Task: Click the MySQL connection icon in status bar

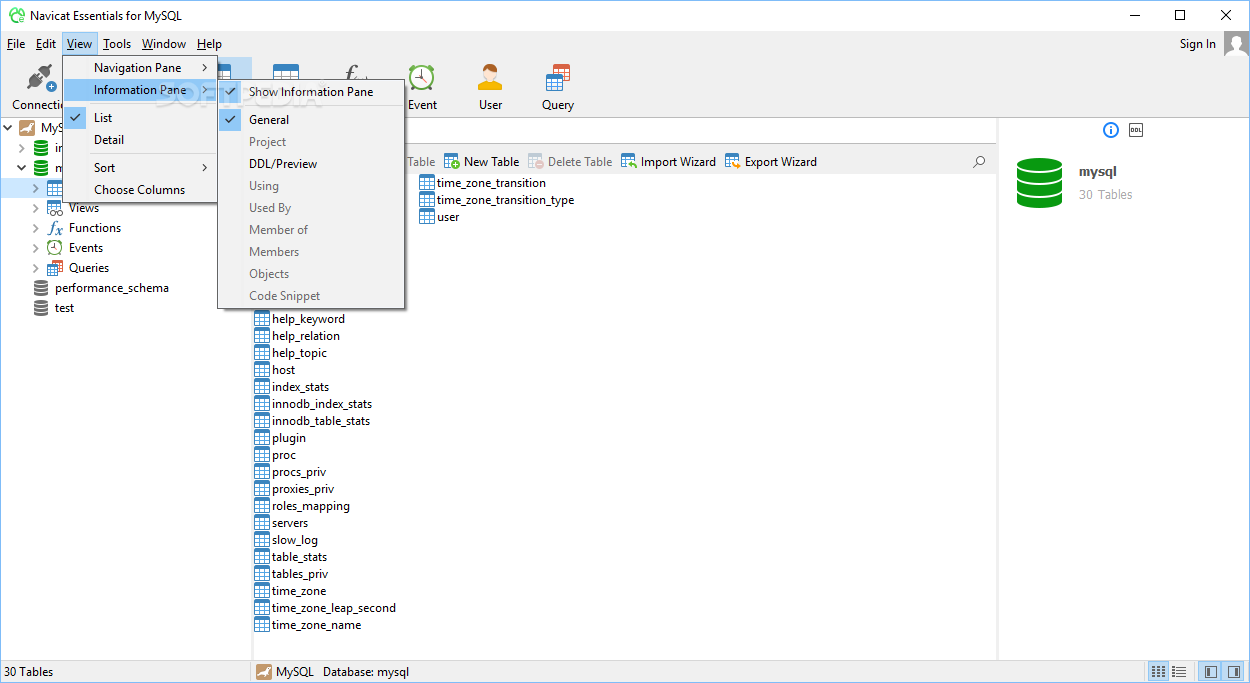Action: [x=264, y=672]
